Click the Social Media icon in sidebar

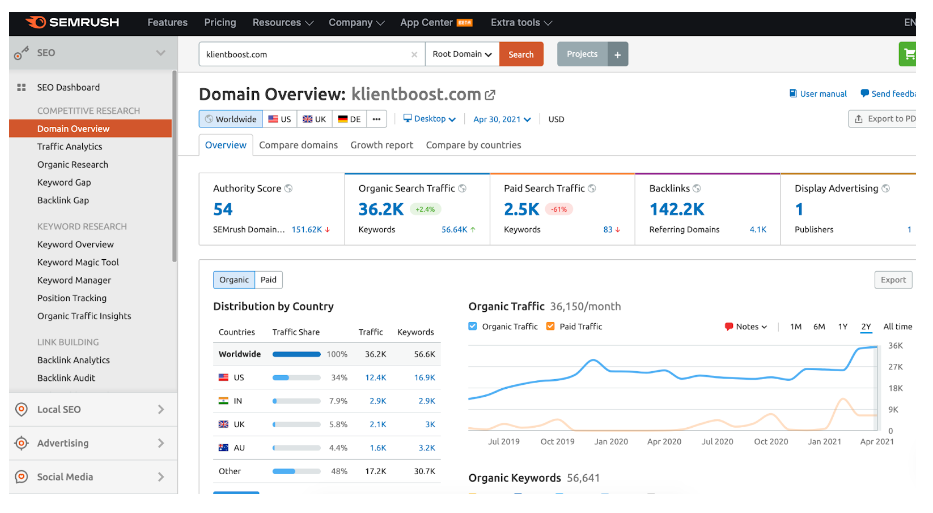click(21, 477)
